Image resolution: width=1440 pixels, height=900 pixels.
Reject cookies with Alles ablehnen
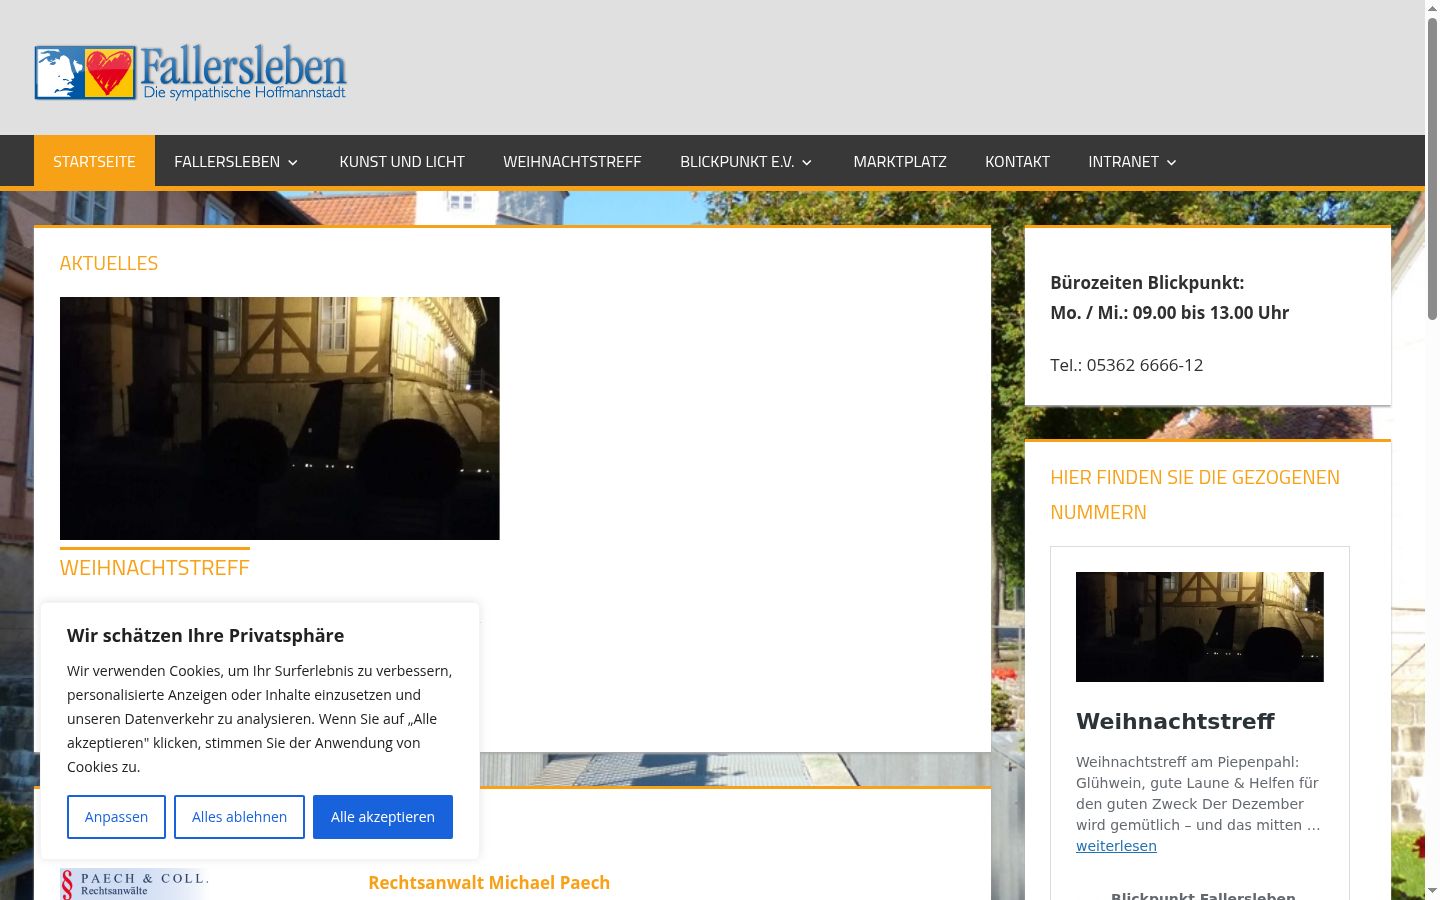click(x=239, y=817)
